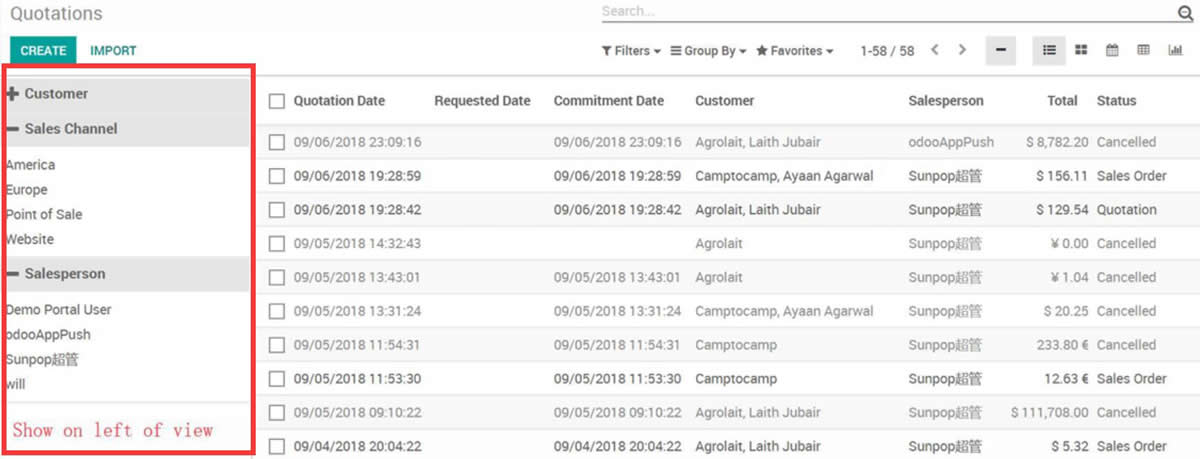This screenshot has height=459, width=1200.
Task: Switch to calendar view
Action: coord(1112,50)
